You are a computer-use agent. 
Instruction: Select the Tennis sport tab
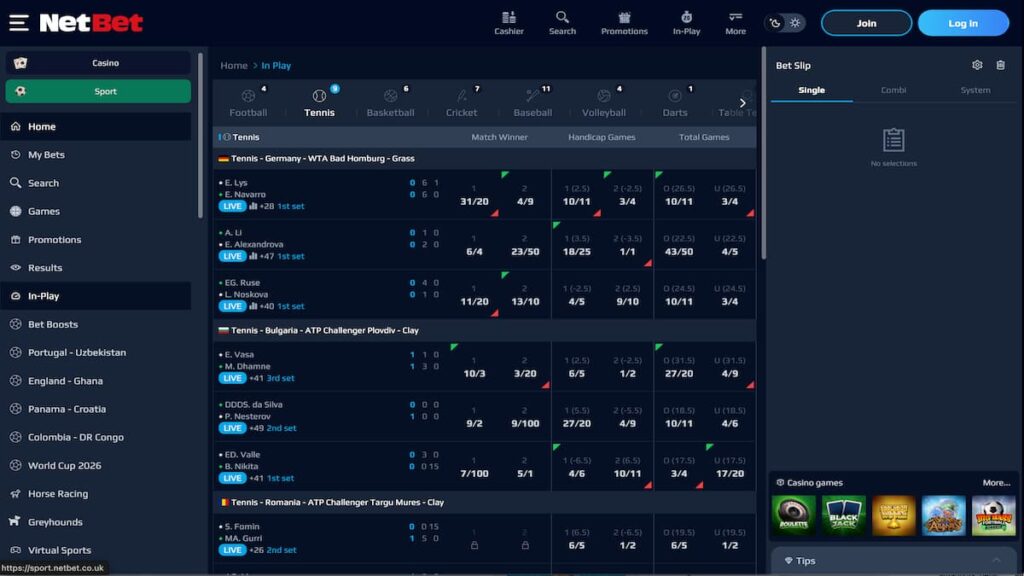[x=319, y=103]
